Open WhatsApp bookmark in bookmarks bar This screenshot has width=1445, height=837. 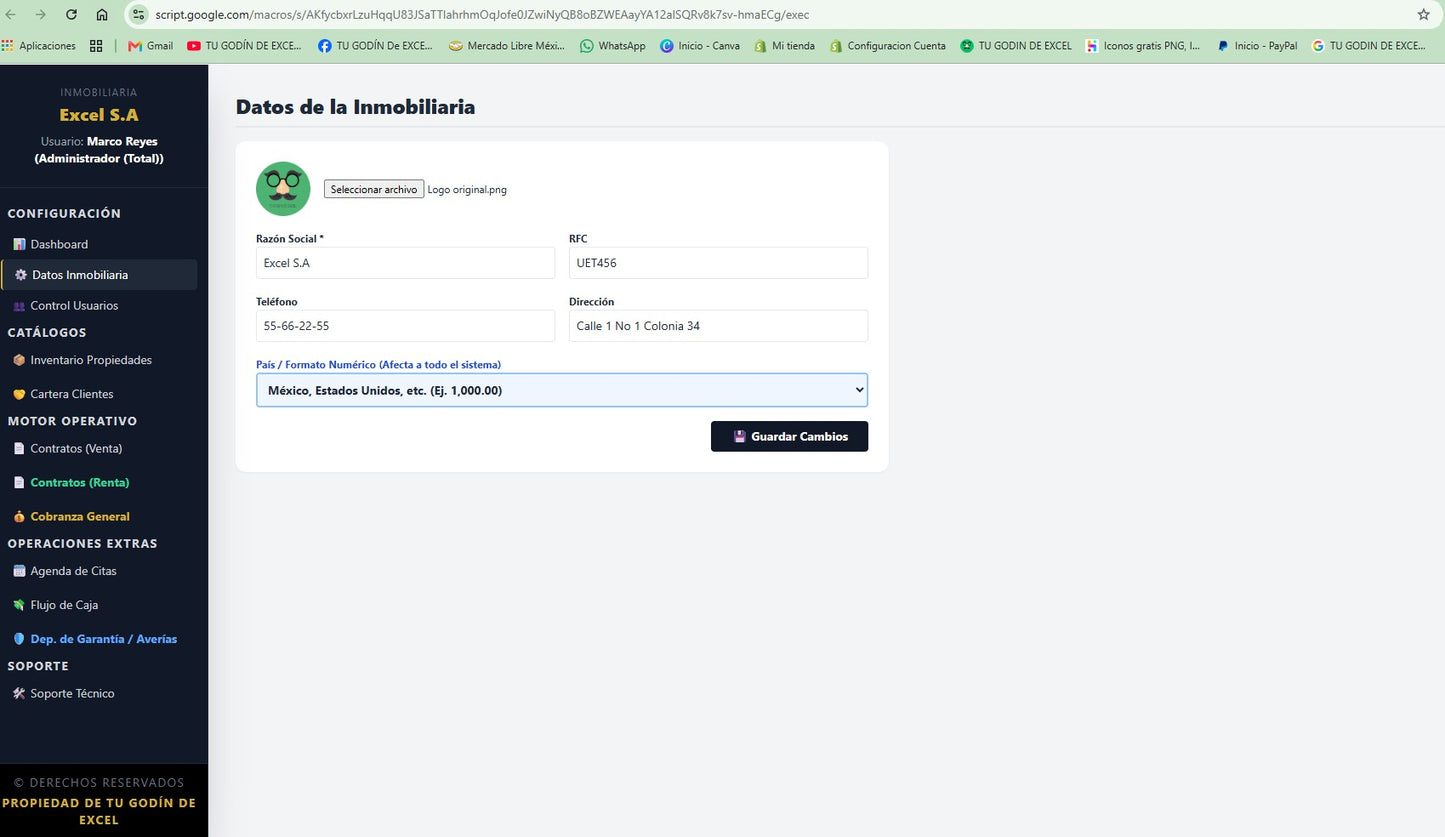point(613,46)
